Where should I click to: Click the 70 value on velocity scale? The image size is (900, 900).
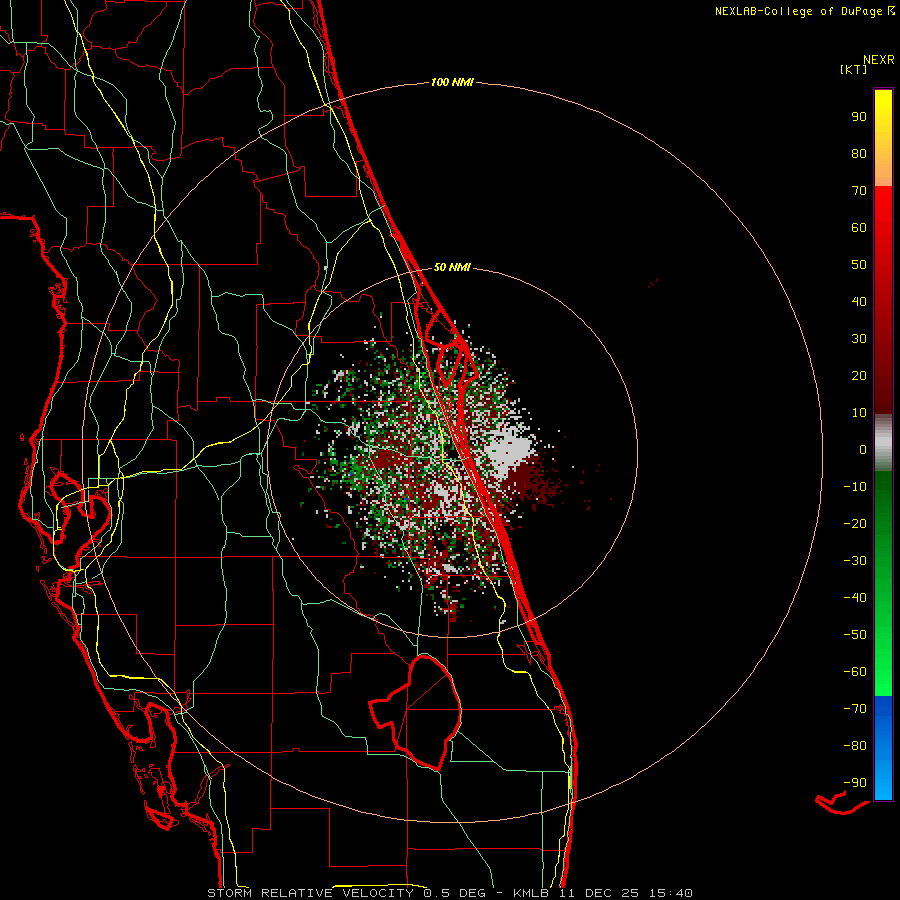[x=859, y=191]
